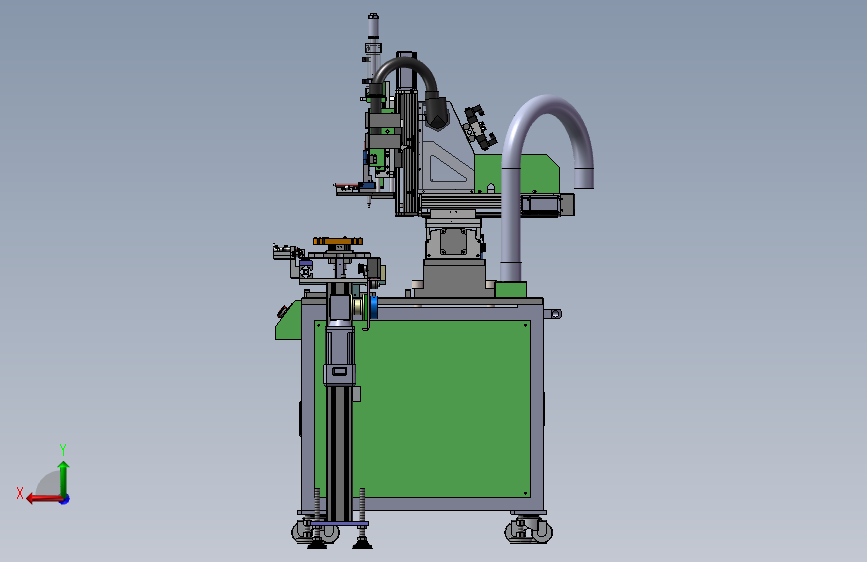Click the blue Z axis dot of the triad
This screenshot has height=562, width=867.
pos(65,499)
